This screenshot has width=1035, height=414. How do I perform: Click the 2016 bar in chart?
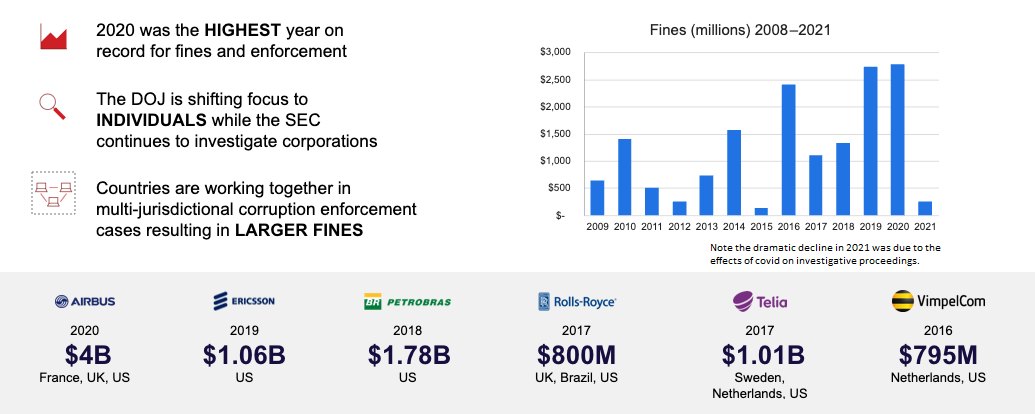789,150
